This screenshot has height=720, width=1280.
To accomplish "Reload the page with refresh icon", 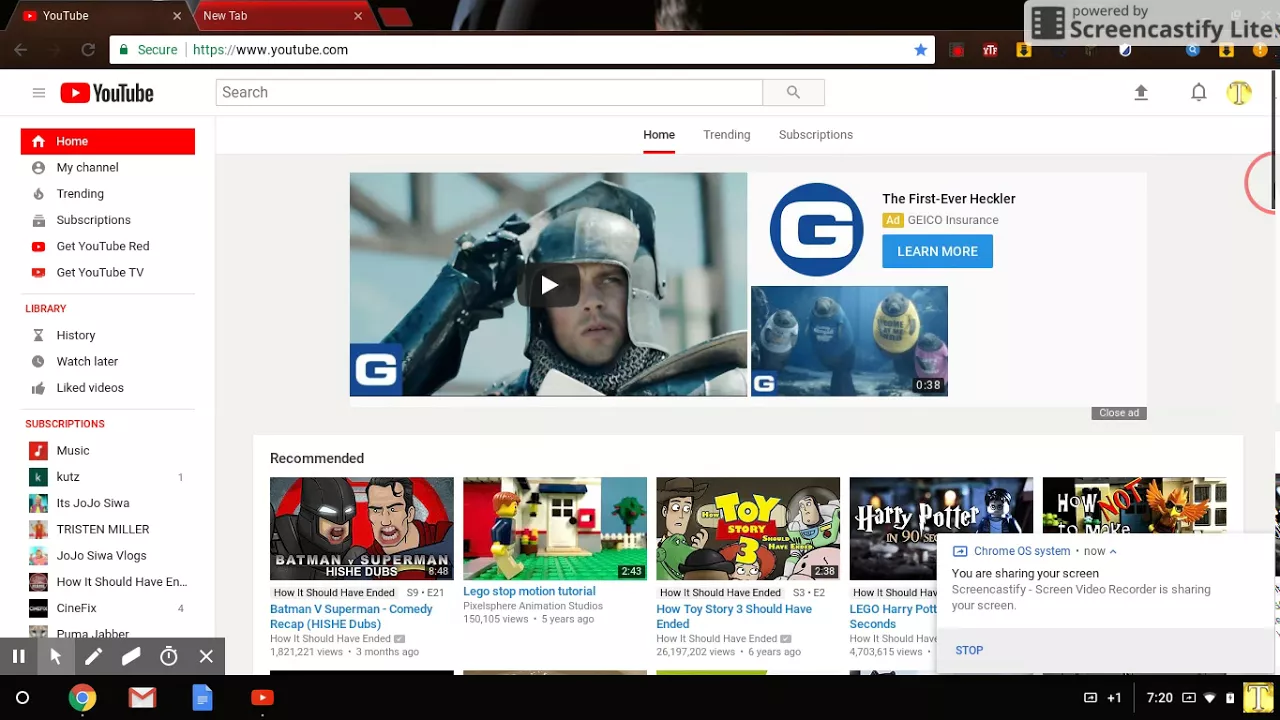I will [x=88, y=49].
